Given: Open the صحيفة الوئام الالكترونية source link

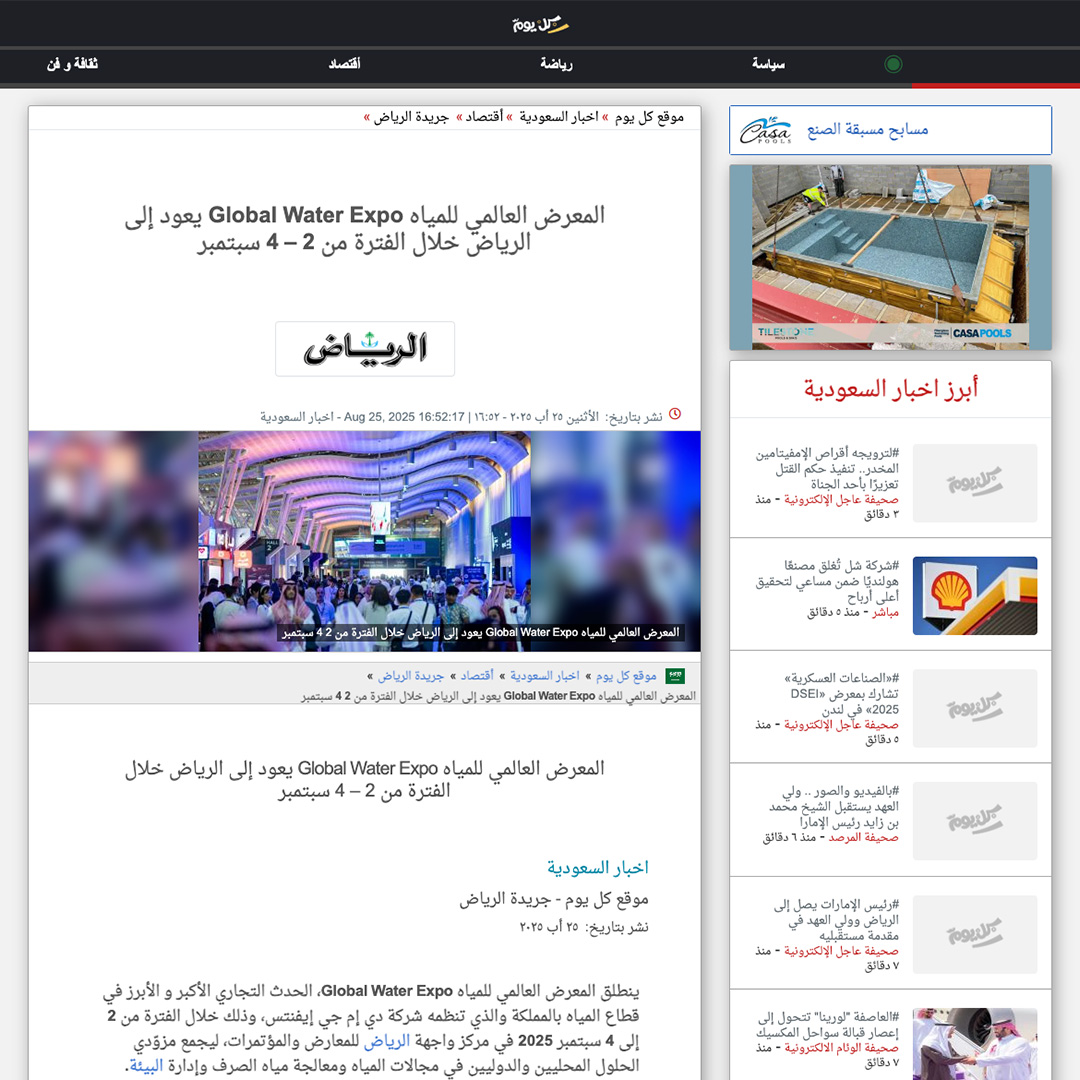Looking at the screenshot, I should pyautogui.click(x=842, y=1048).
